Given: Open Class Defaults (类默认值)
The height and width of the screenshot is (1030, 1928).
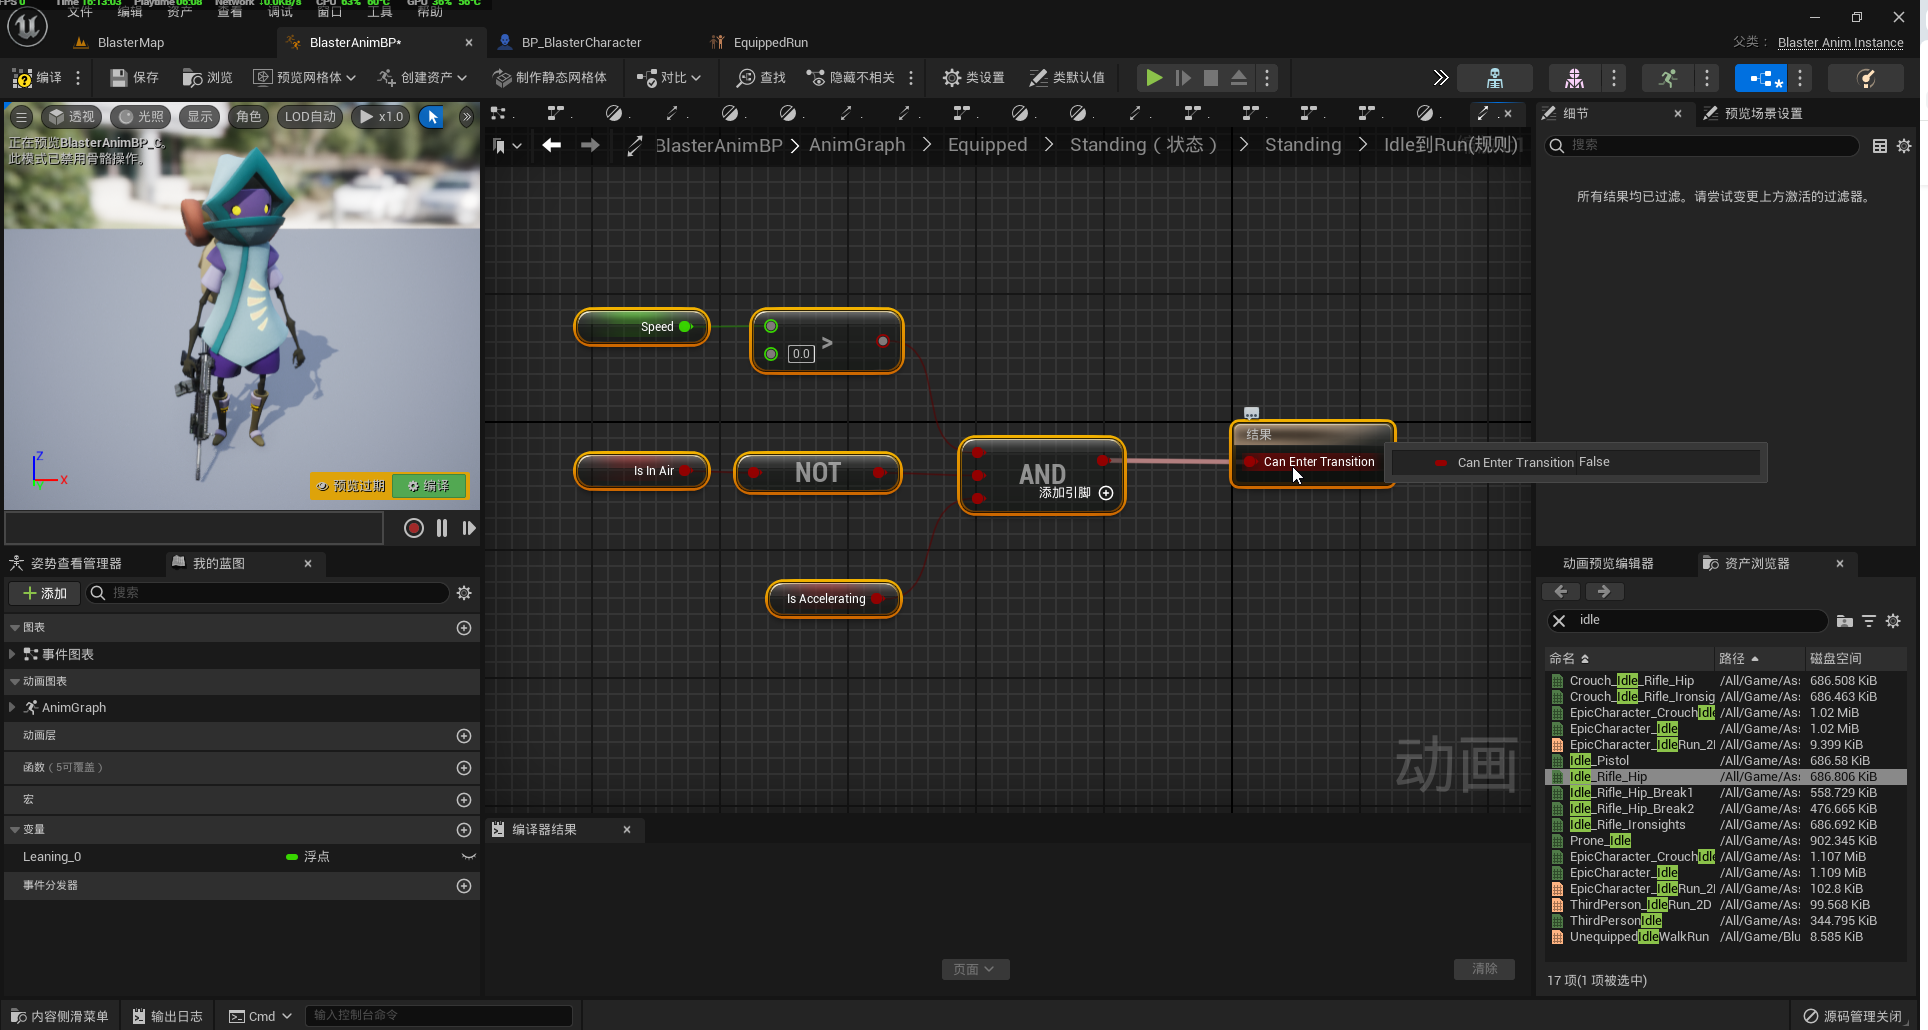Looking at the screenshot, I should (x=1067, y=78).
